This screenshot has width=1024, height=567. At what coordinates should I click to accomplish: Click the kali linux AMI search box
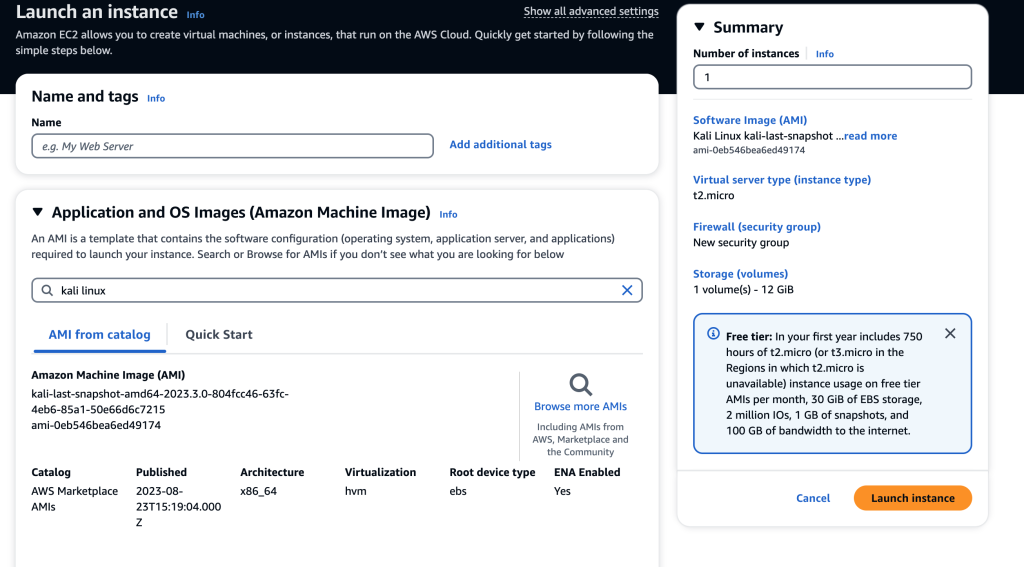pyautogui.click(x=337, y=290)
